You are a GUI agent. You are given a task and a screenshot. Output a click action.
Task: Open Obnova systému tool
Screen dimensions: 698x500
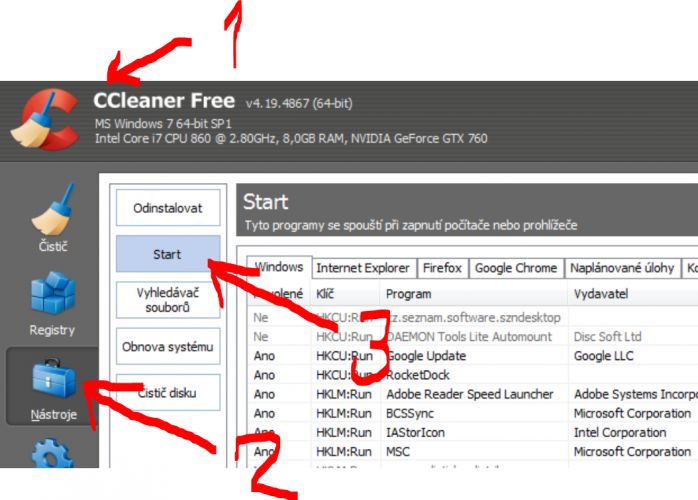(x=168, y=346)
